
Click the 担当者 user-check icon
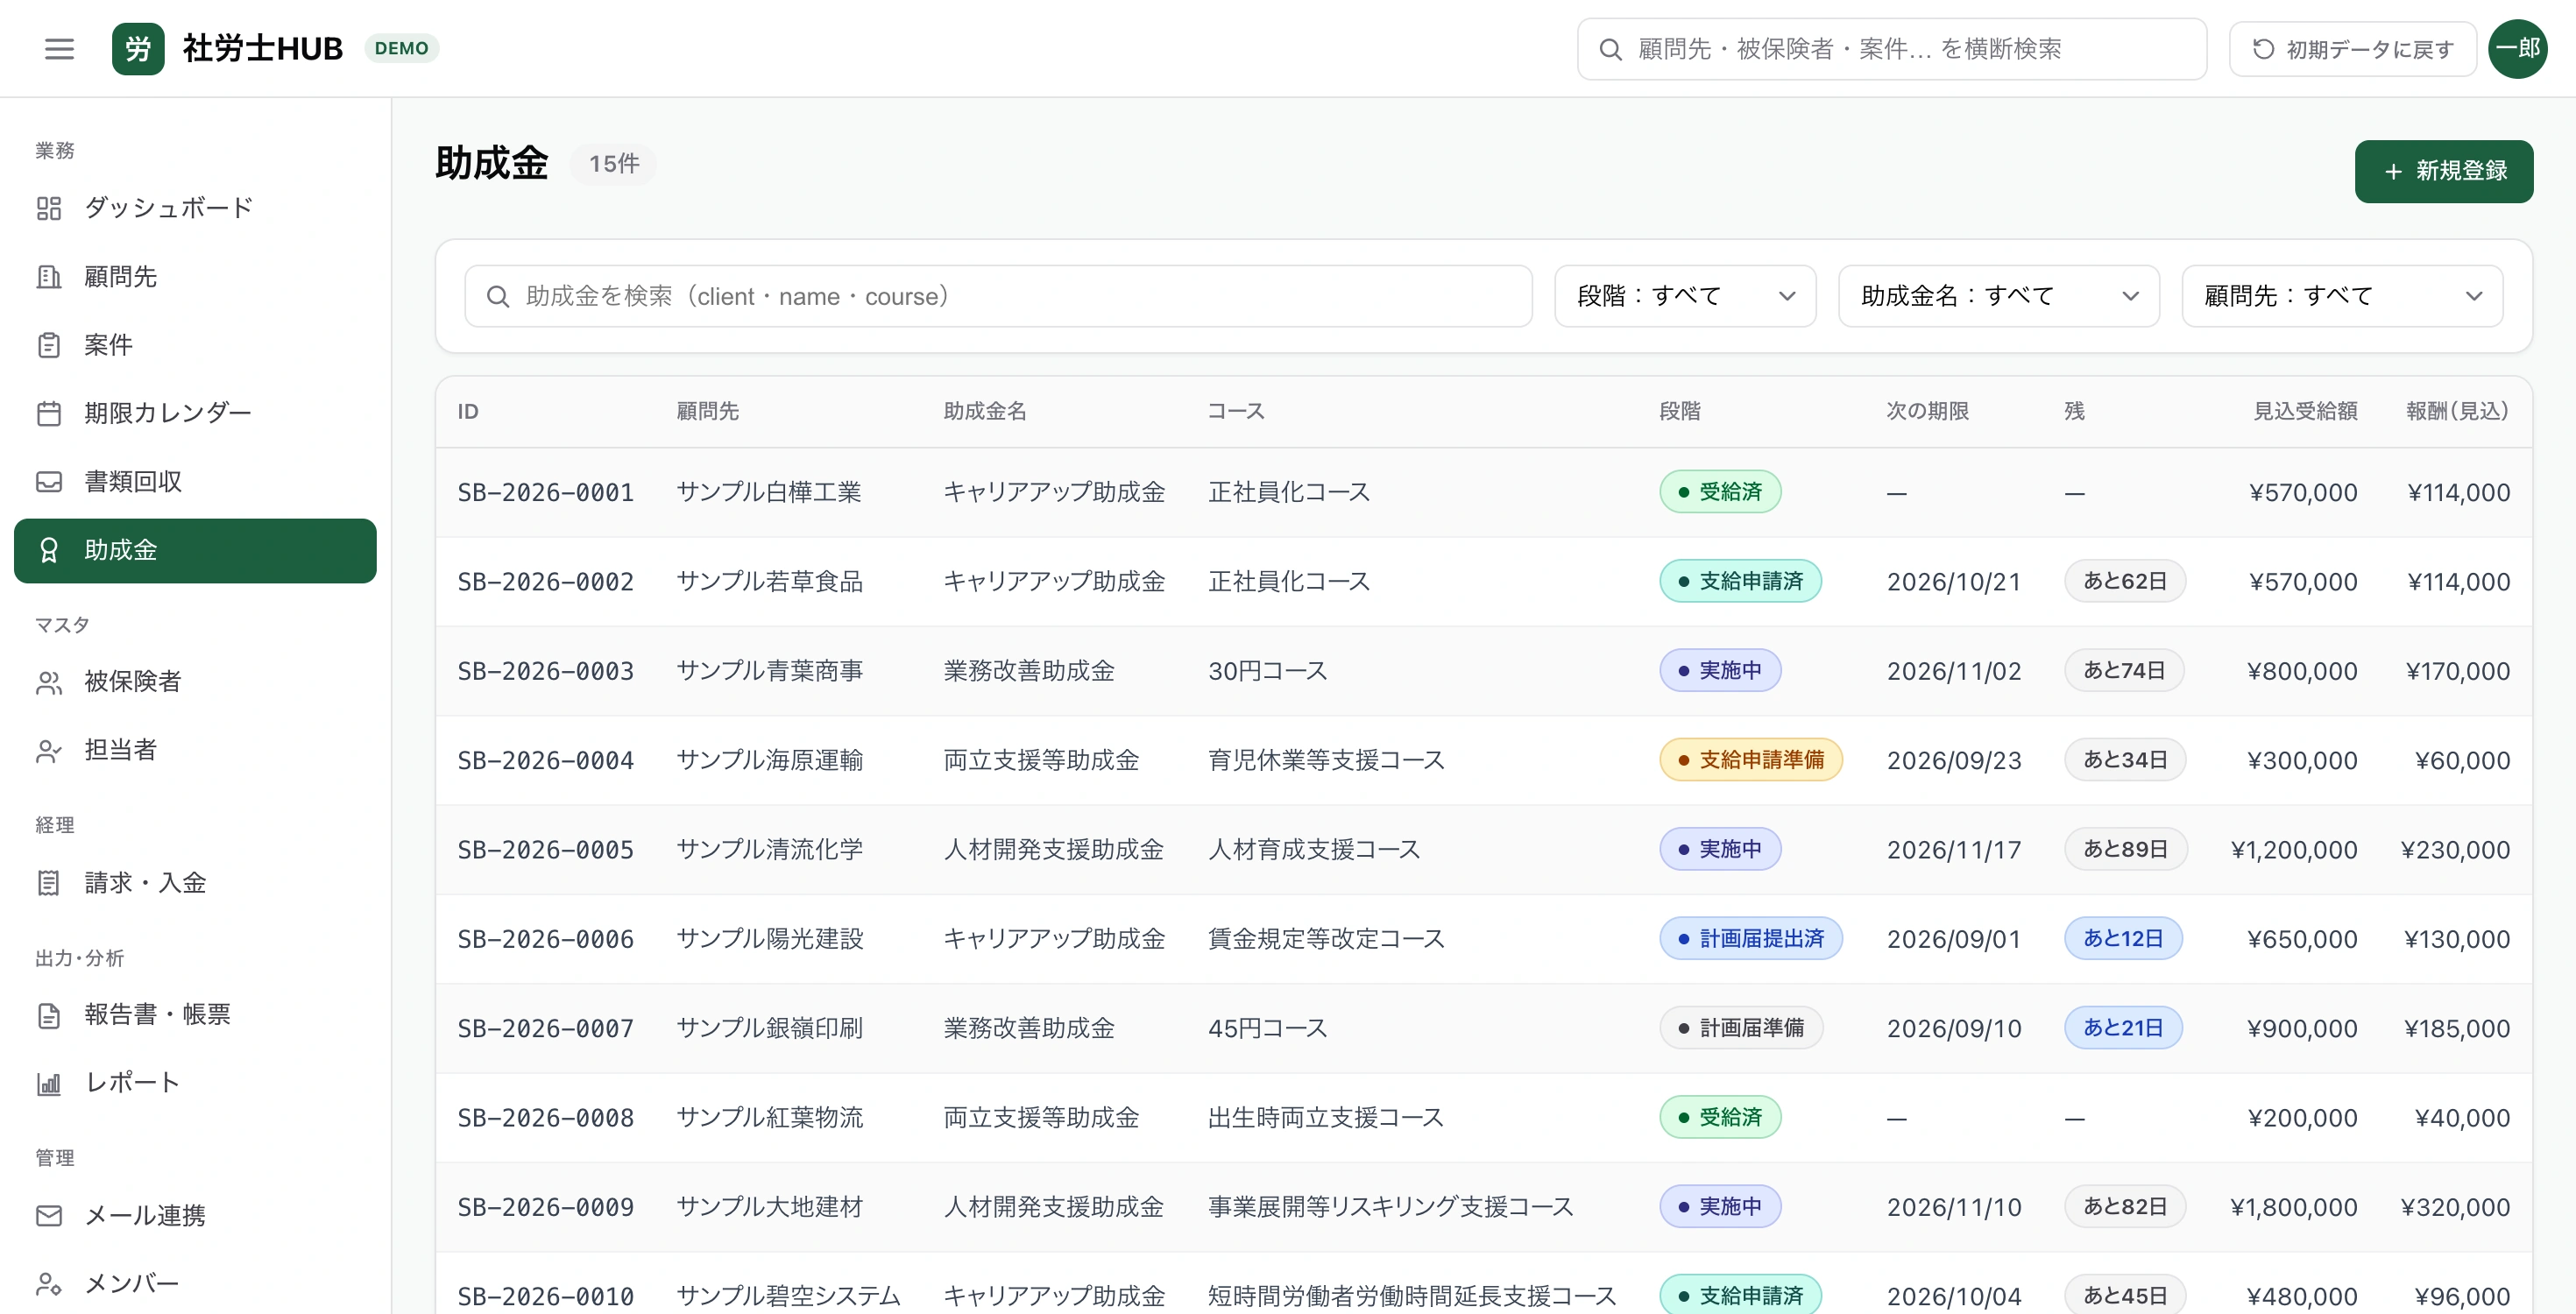click(49, 750)
